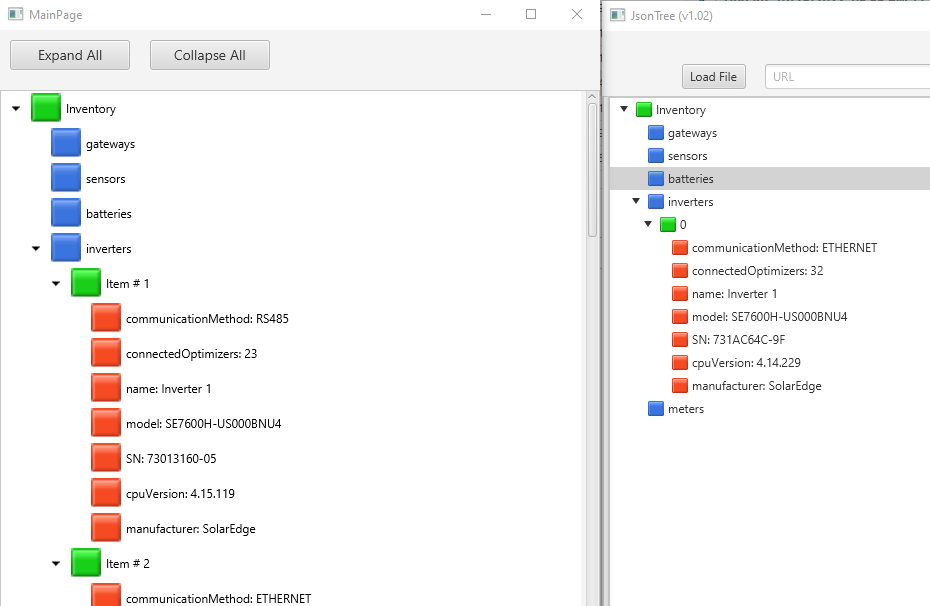Click the MainPage vertical scrollbar thumb
The image size is (930, 606).
[592, 170]
